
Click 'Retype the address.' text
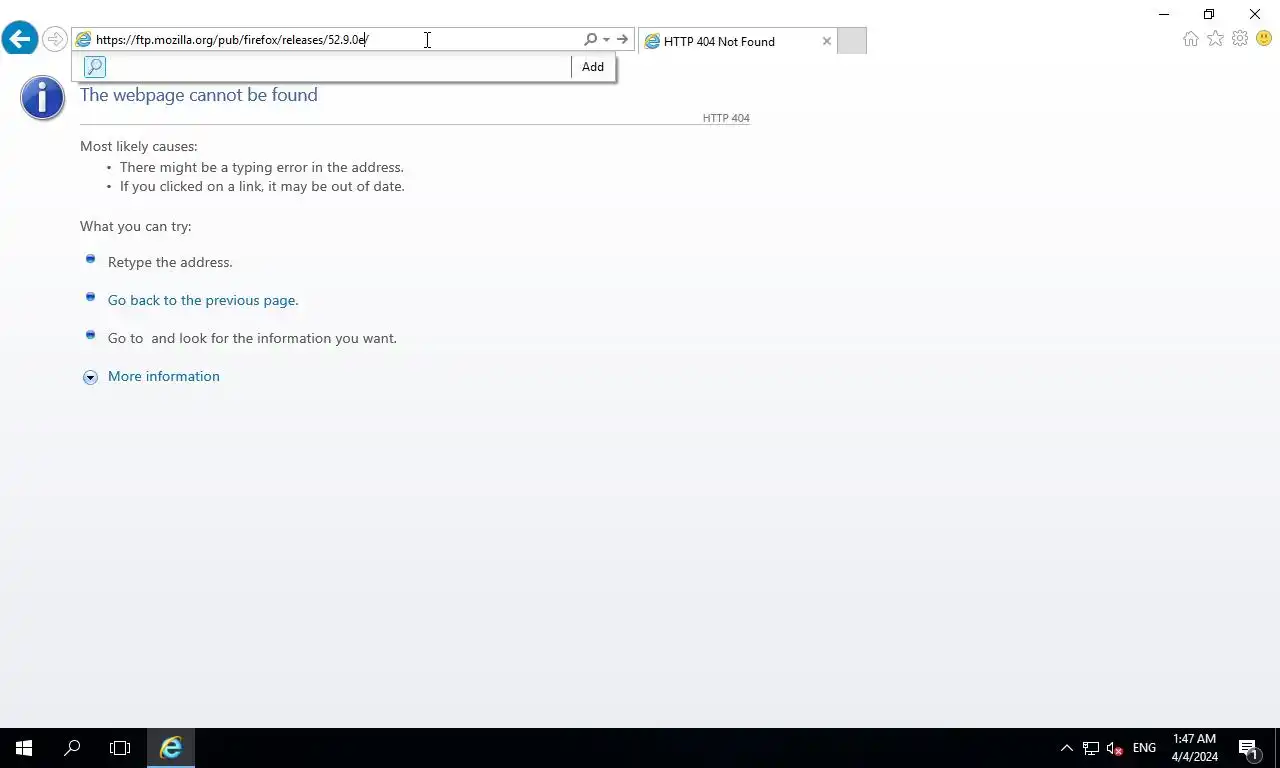[x=170, y=262]
